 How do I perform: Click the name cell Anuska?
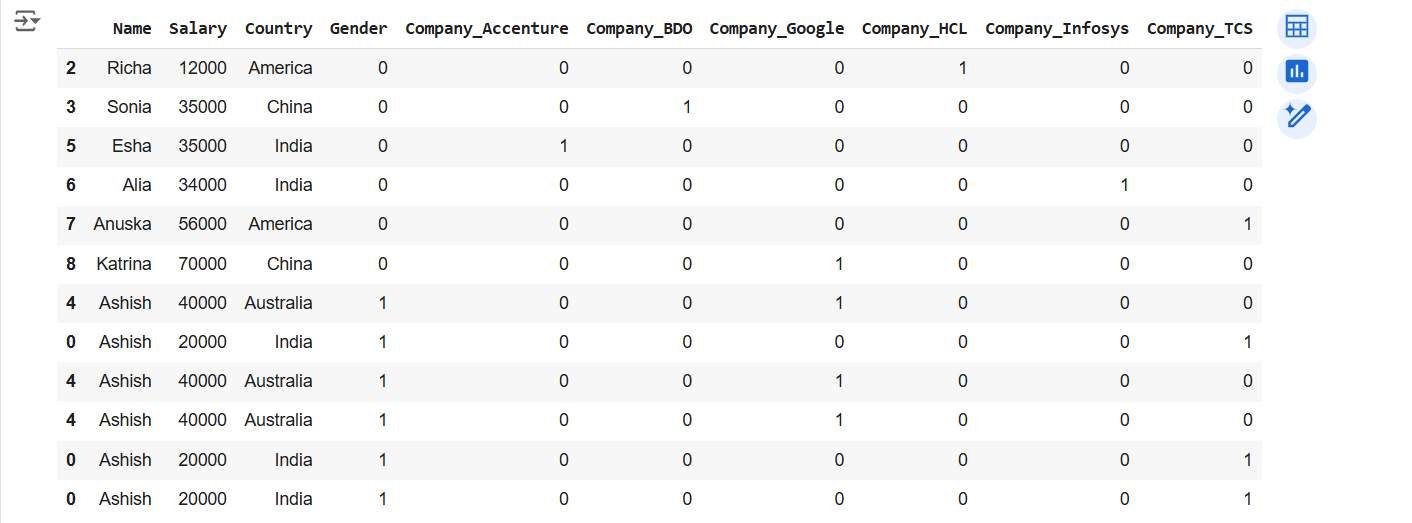coord(122,224)
